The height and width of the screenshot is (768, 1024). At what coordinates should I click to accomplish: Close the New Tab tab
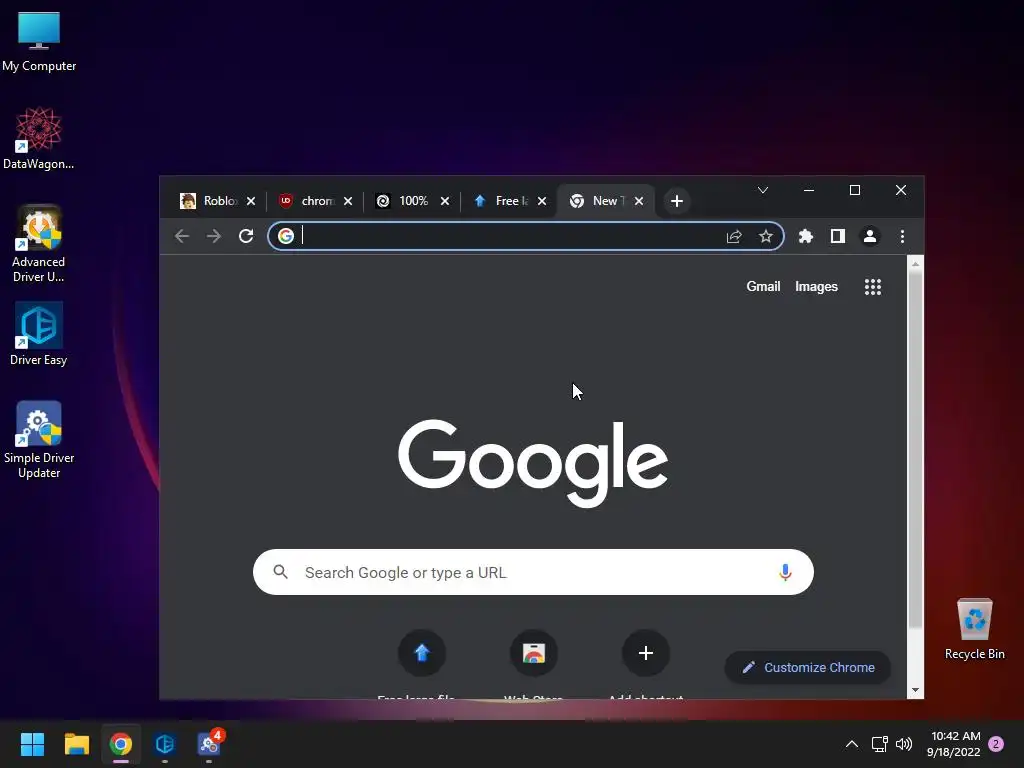coord(639,201)
